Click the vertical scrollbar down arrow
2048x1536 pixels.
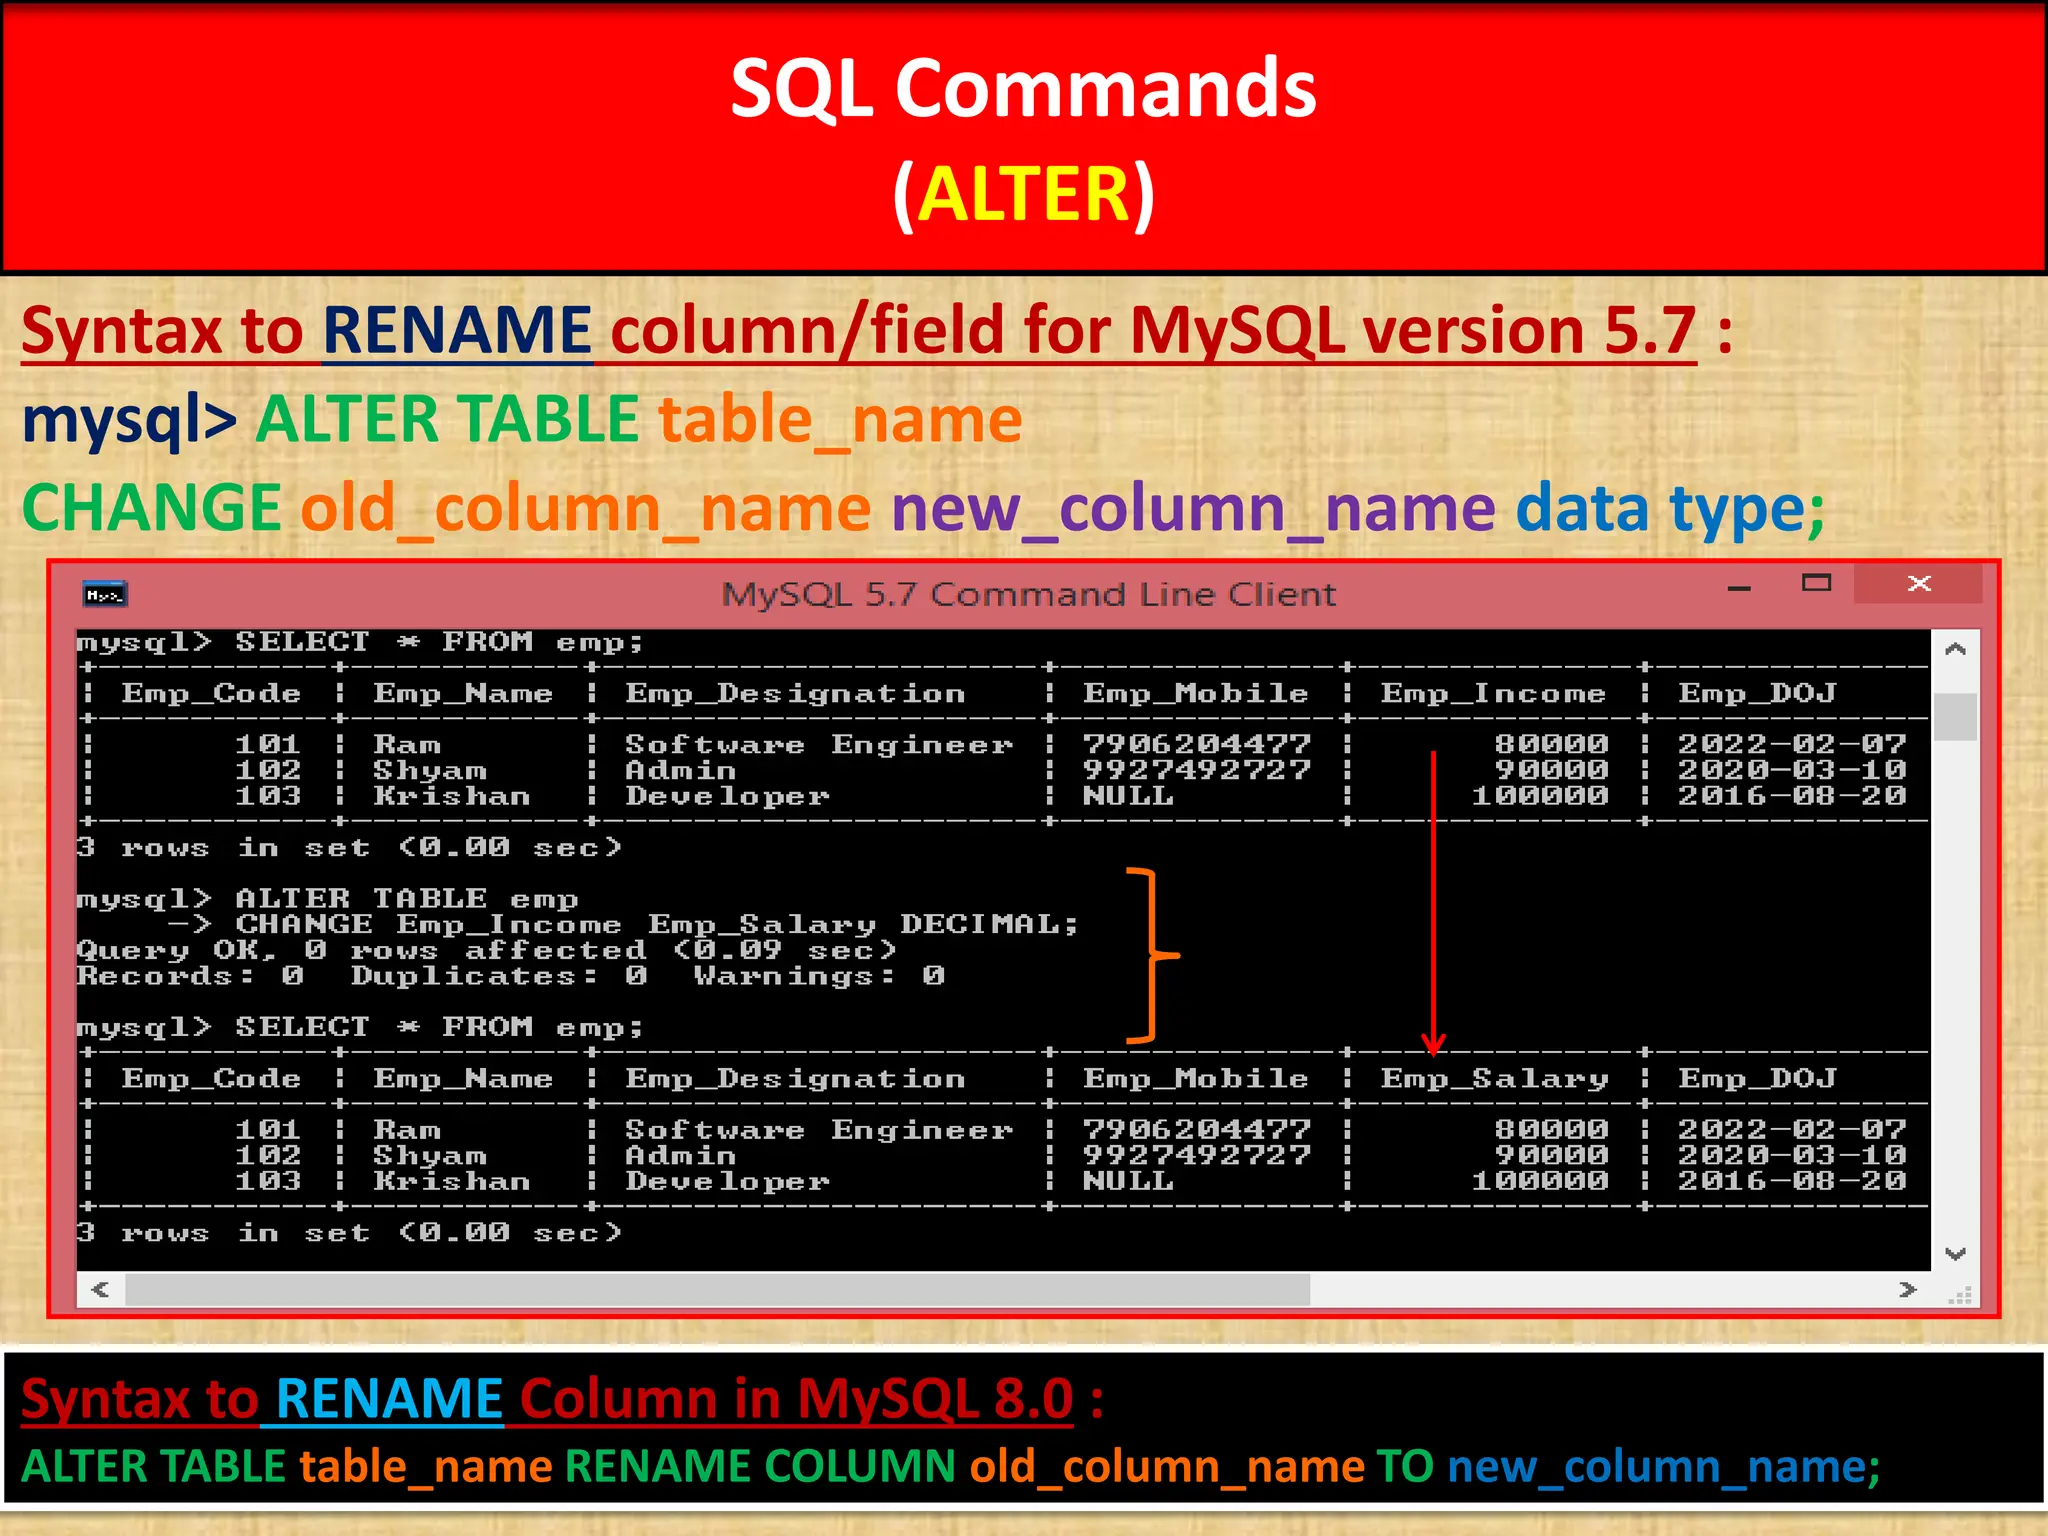(1956, 1253)
